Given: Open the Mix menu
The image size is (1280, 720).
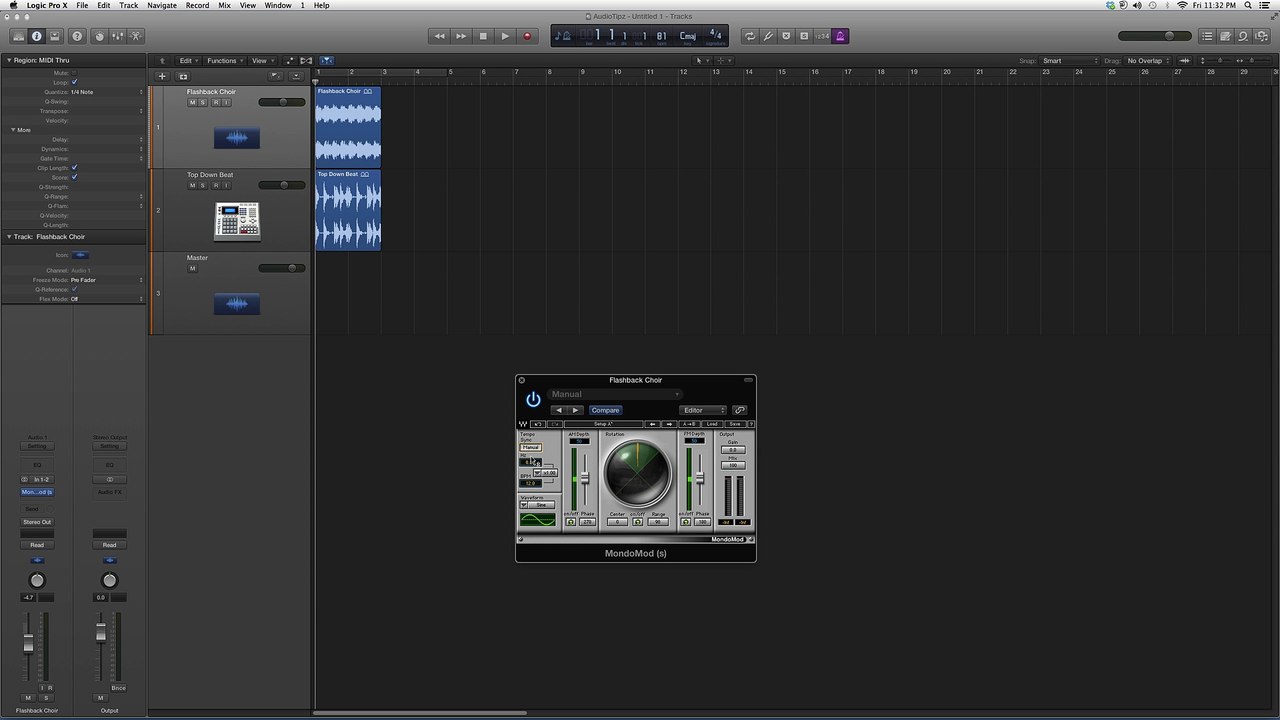Looking at the screenshot, I should [x=224, y=5].
